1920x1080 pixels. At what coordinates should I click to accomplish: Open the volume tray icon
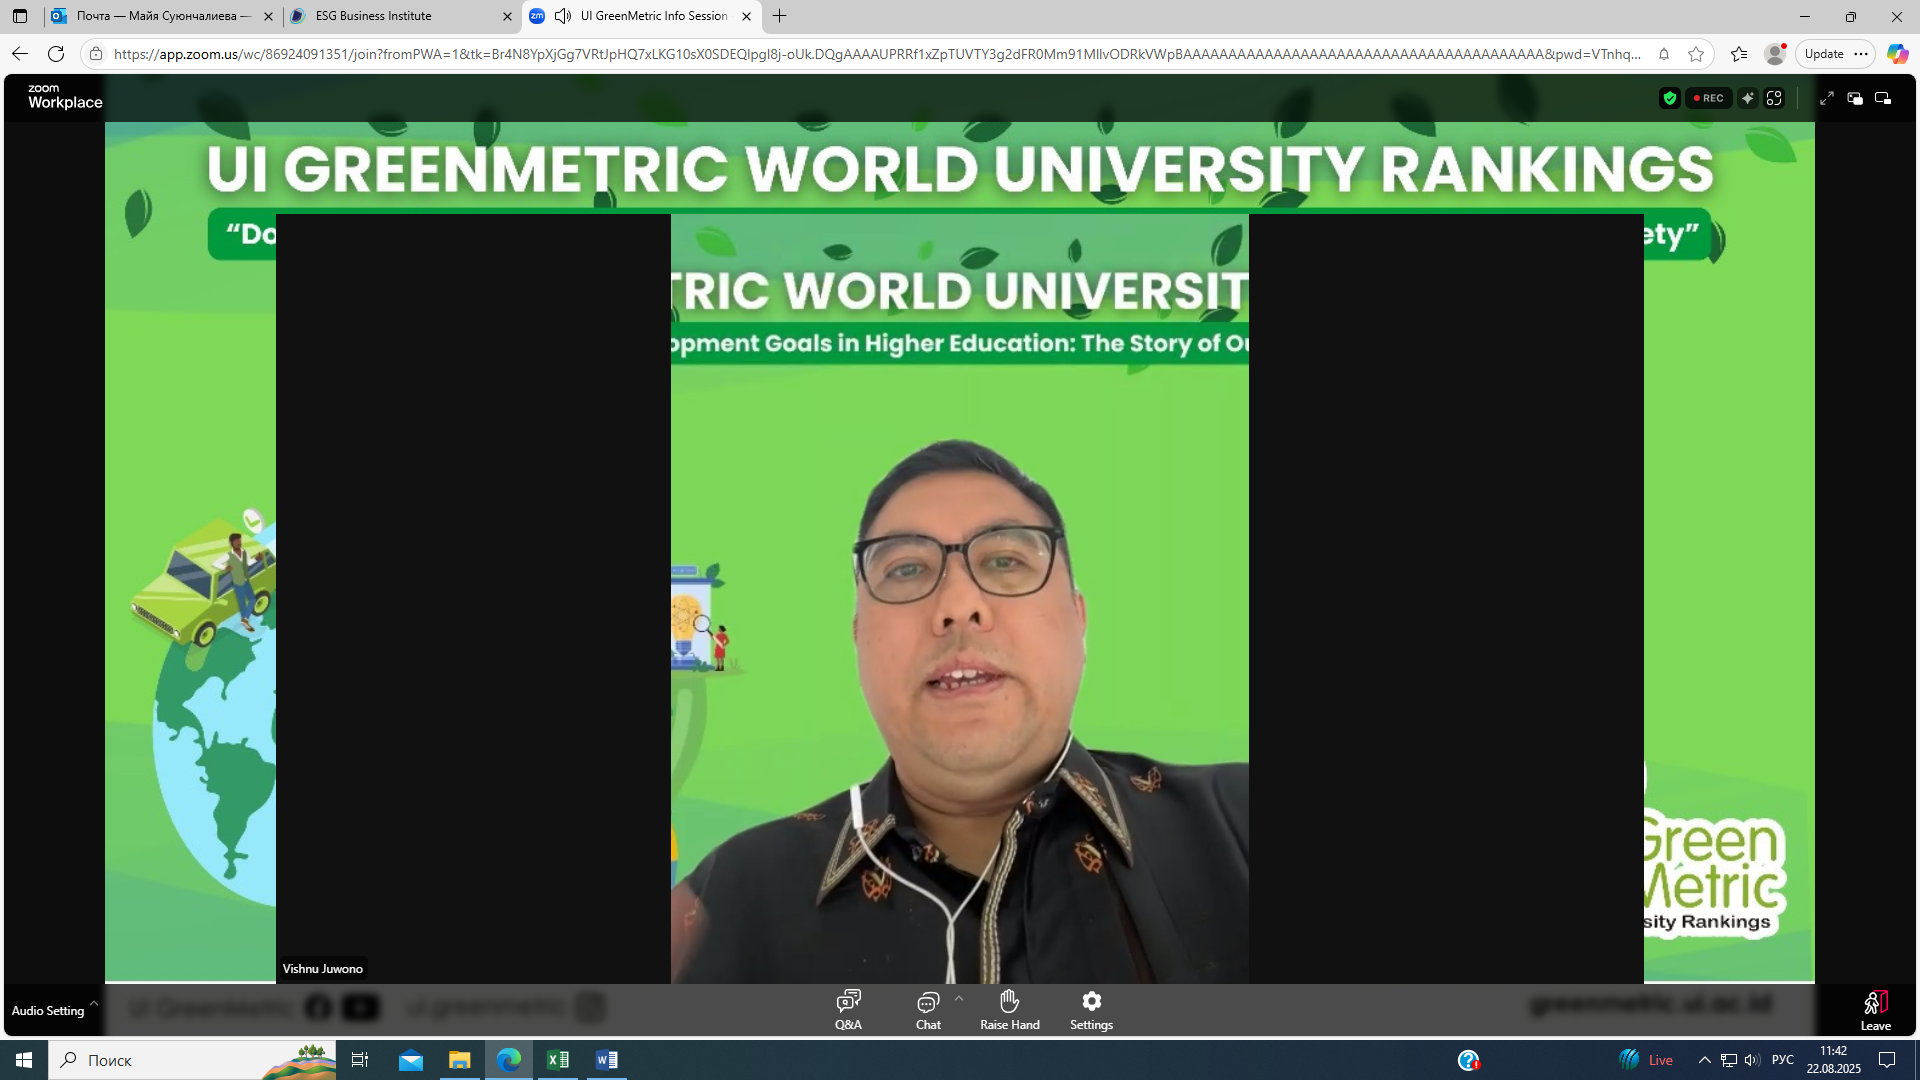coord(1751,1060)
